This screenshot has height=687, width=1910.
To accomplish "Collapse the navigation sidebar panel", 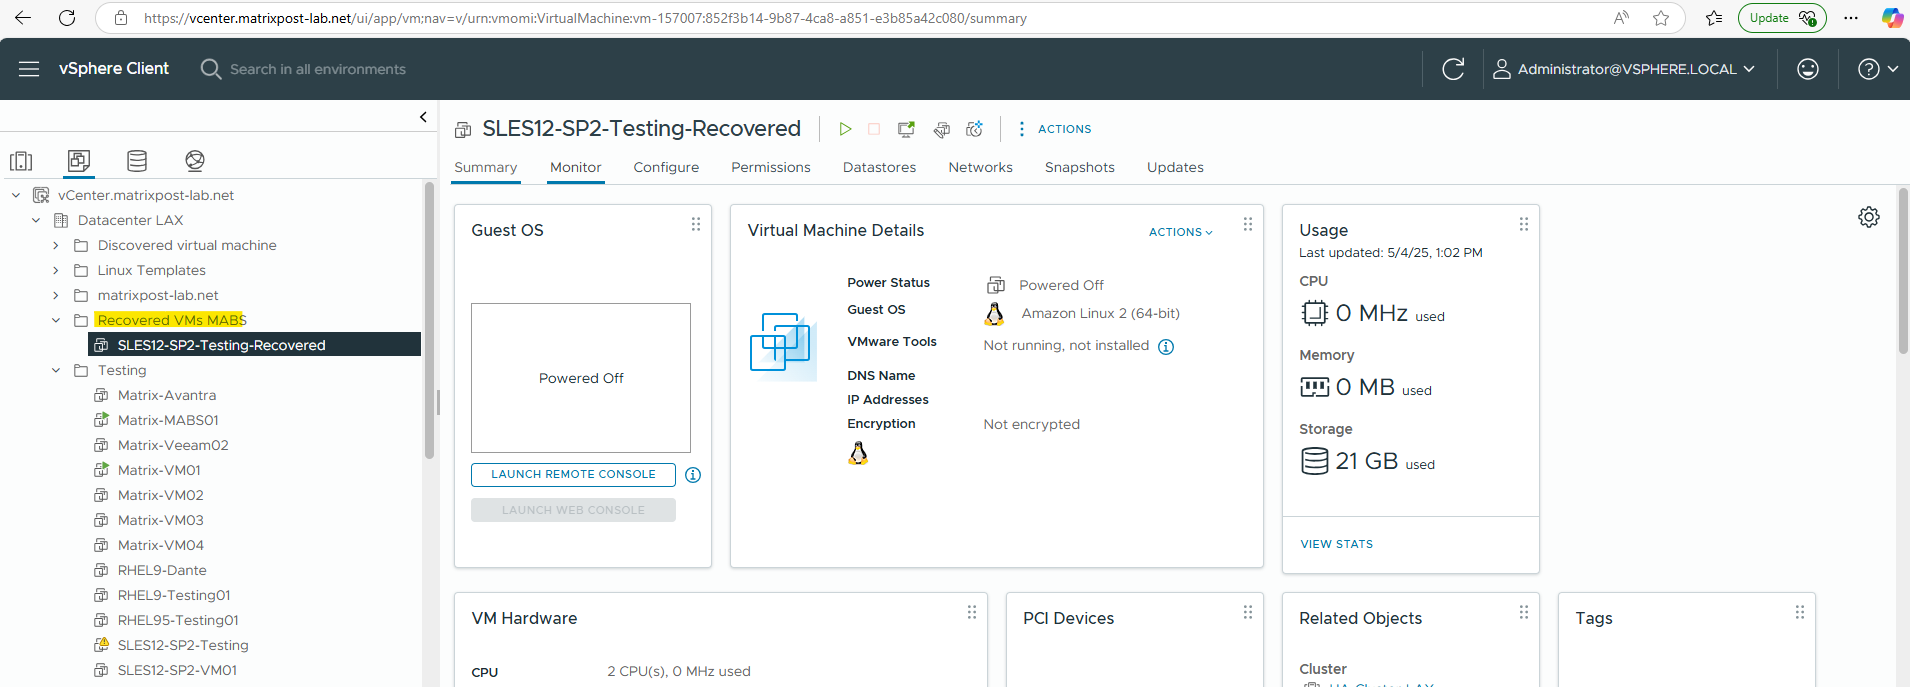I will coord(423,117).
